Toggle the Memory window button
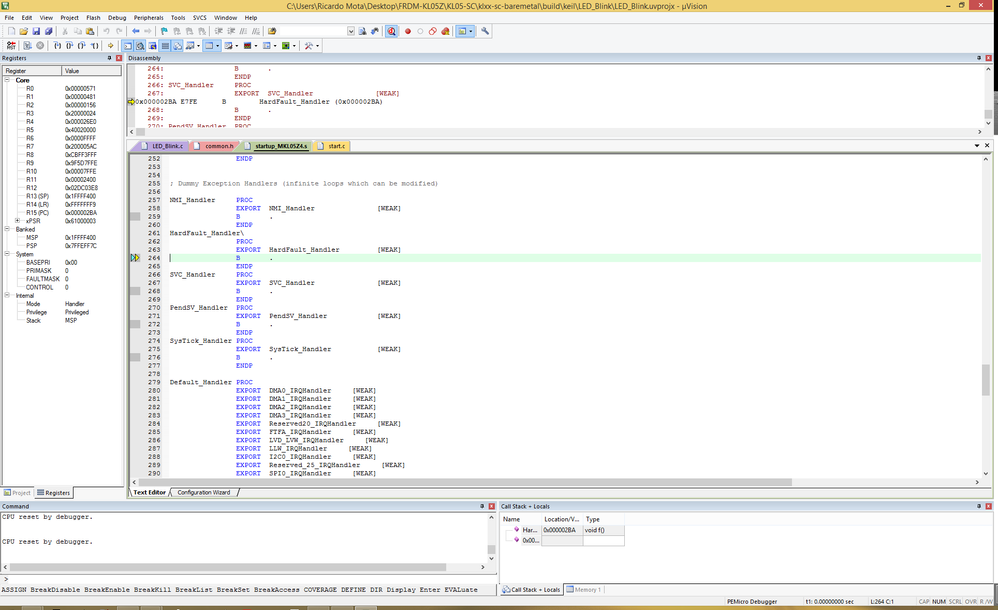The height and width of the screenshot is (610, 998). 209,46
